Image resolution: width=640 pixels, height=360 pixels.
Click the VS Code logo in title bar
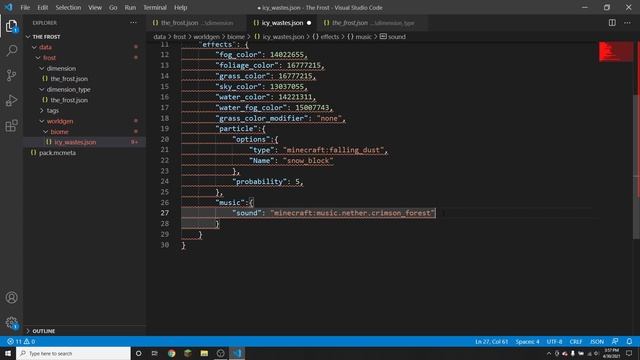pos(9,7)
